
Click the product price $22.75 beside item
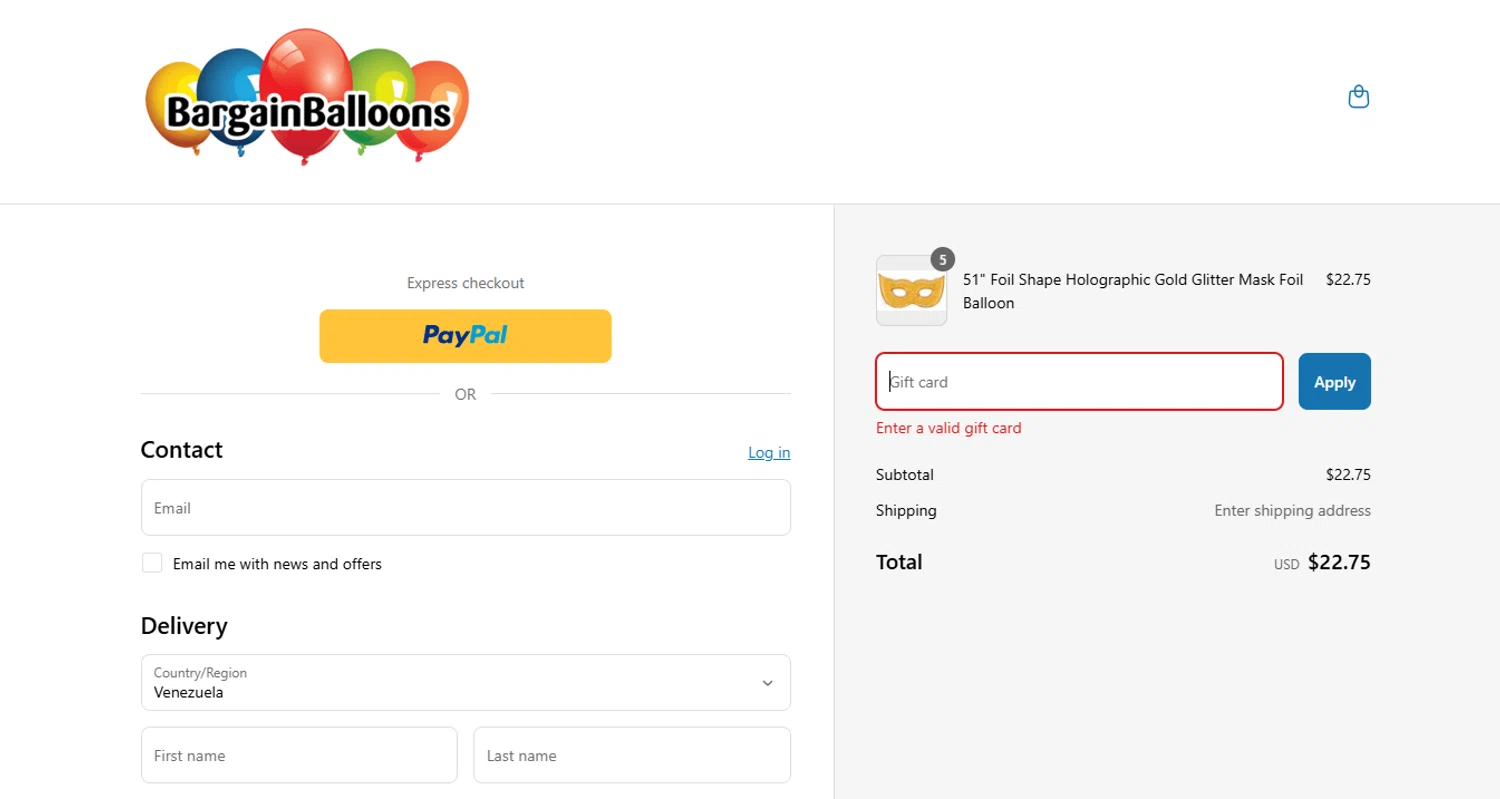pyautogui.click(x=1348, y=280)
